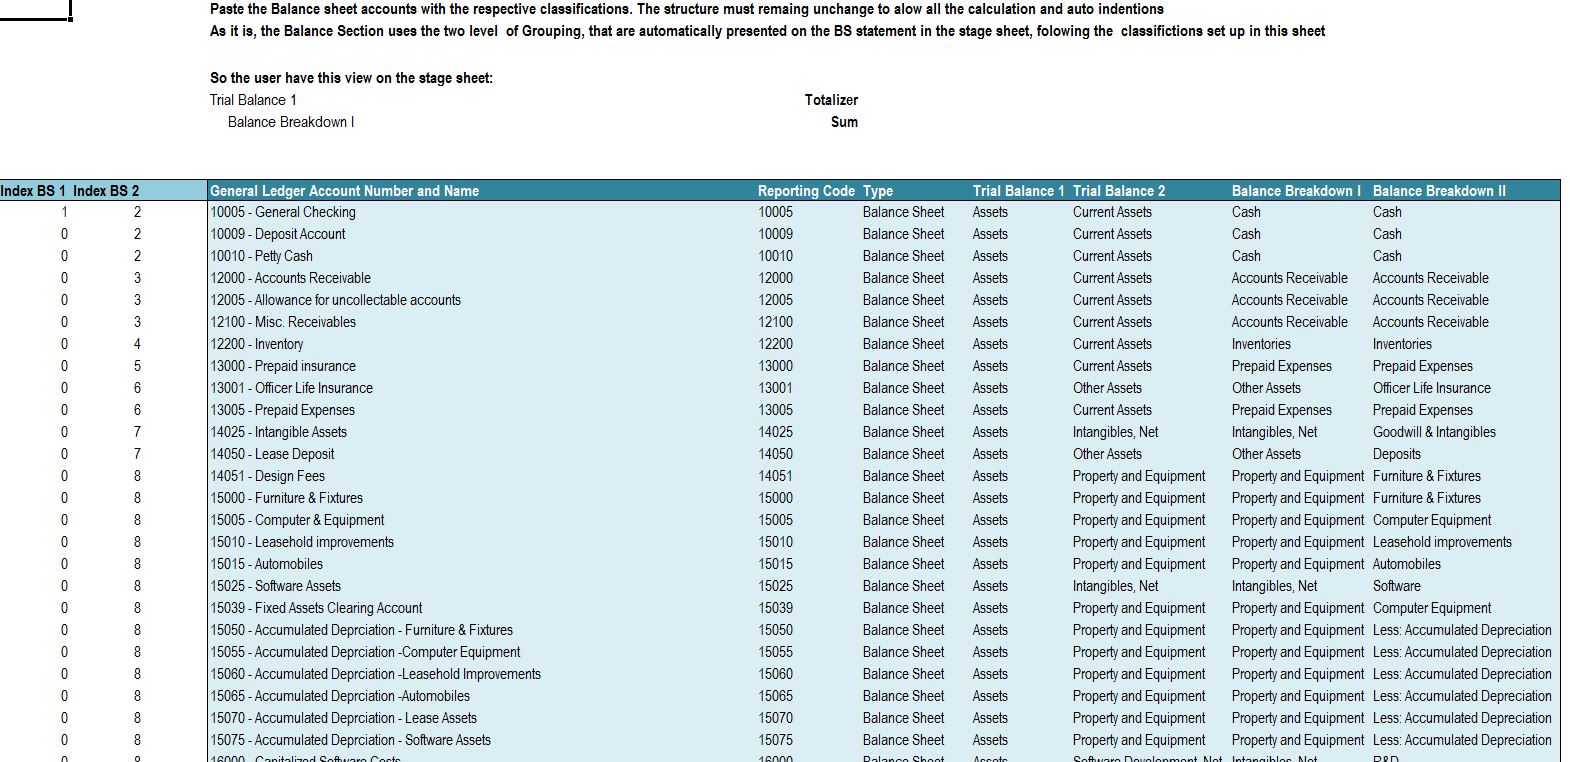
Task: Select '15060 - Accumulated Deprciation -Leasehold Improvements'
Action: [375, 674]
